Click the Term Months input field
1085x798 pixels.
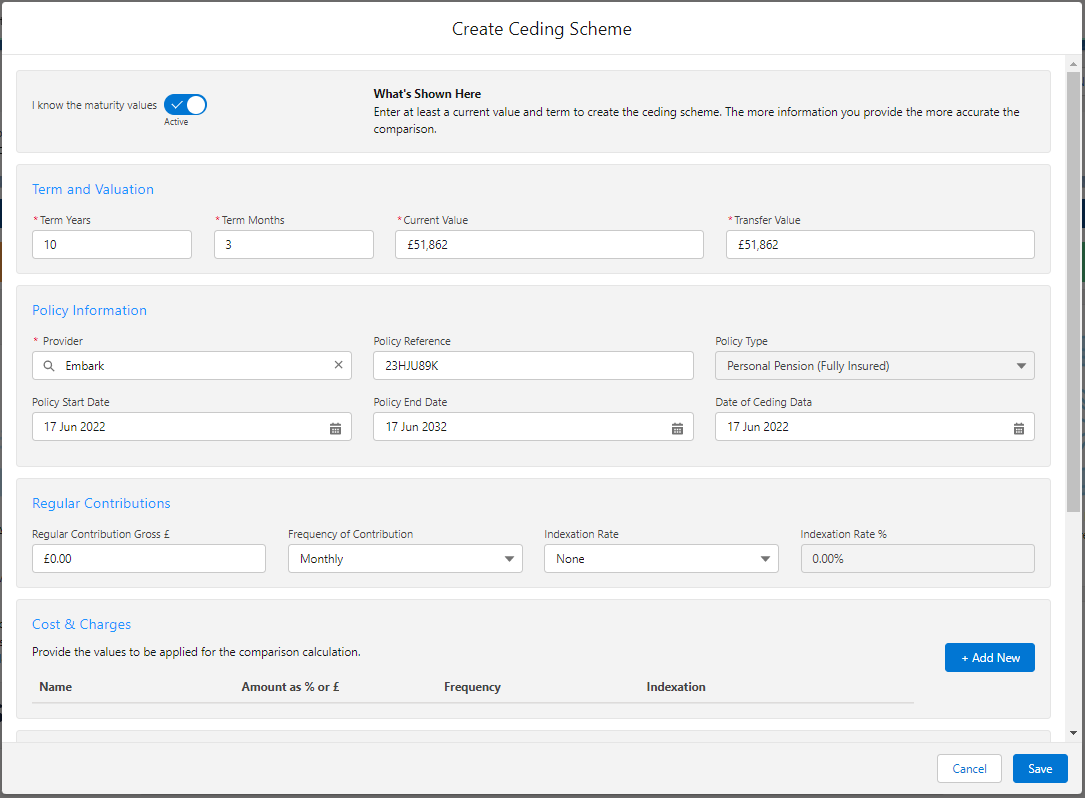[293, 245]
